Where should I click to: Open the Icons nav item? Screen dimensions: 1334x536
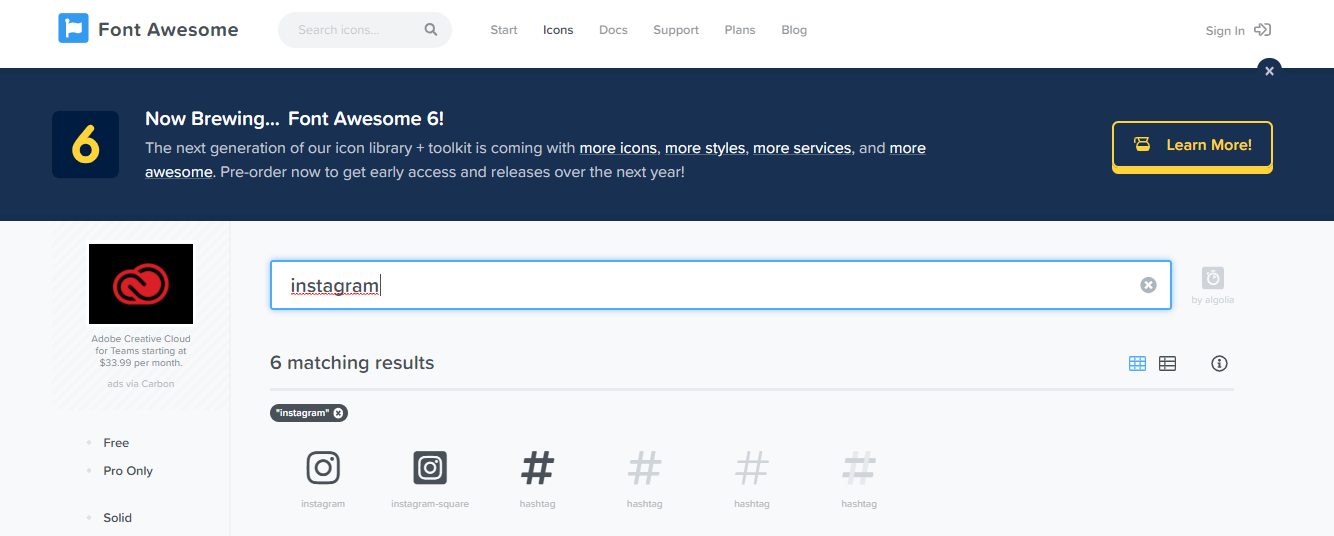point(558,30)
